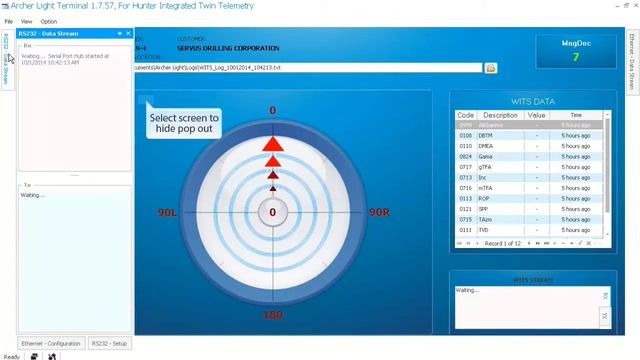Click the WITS log file path field
Screen dimensions: 640x360
point(308,68)
